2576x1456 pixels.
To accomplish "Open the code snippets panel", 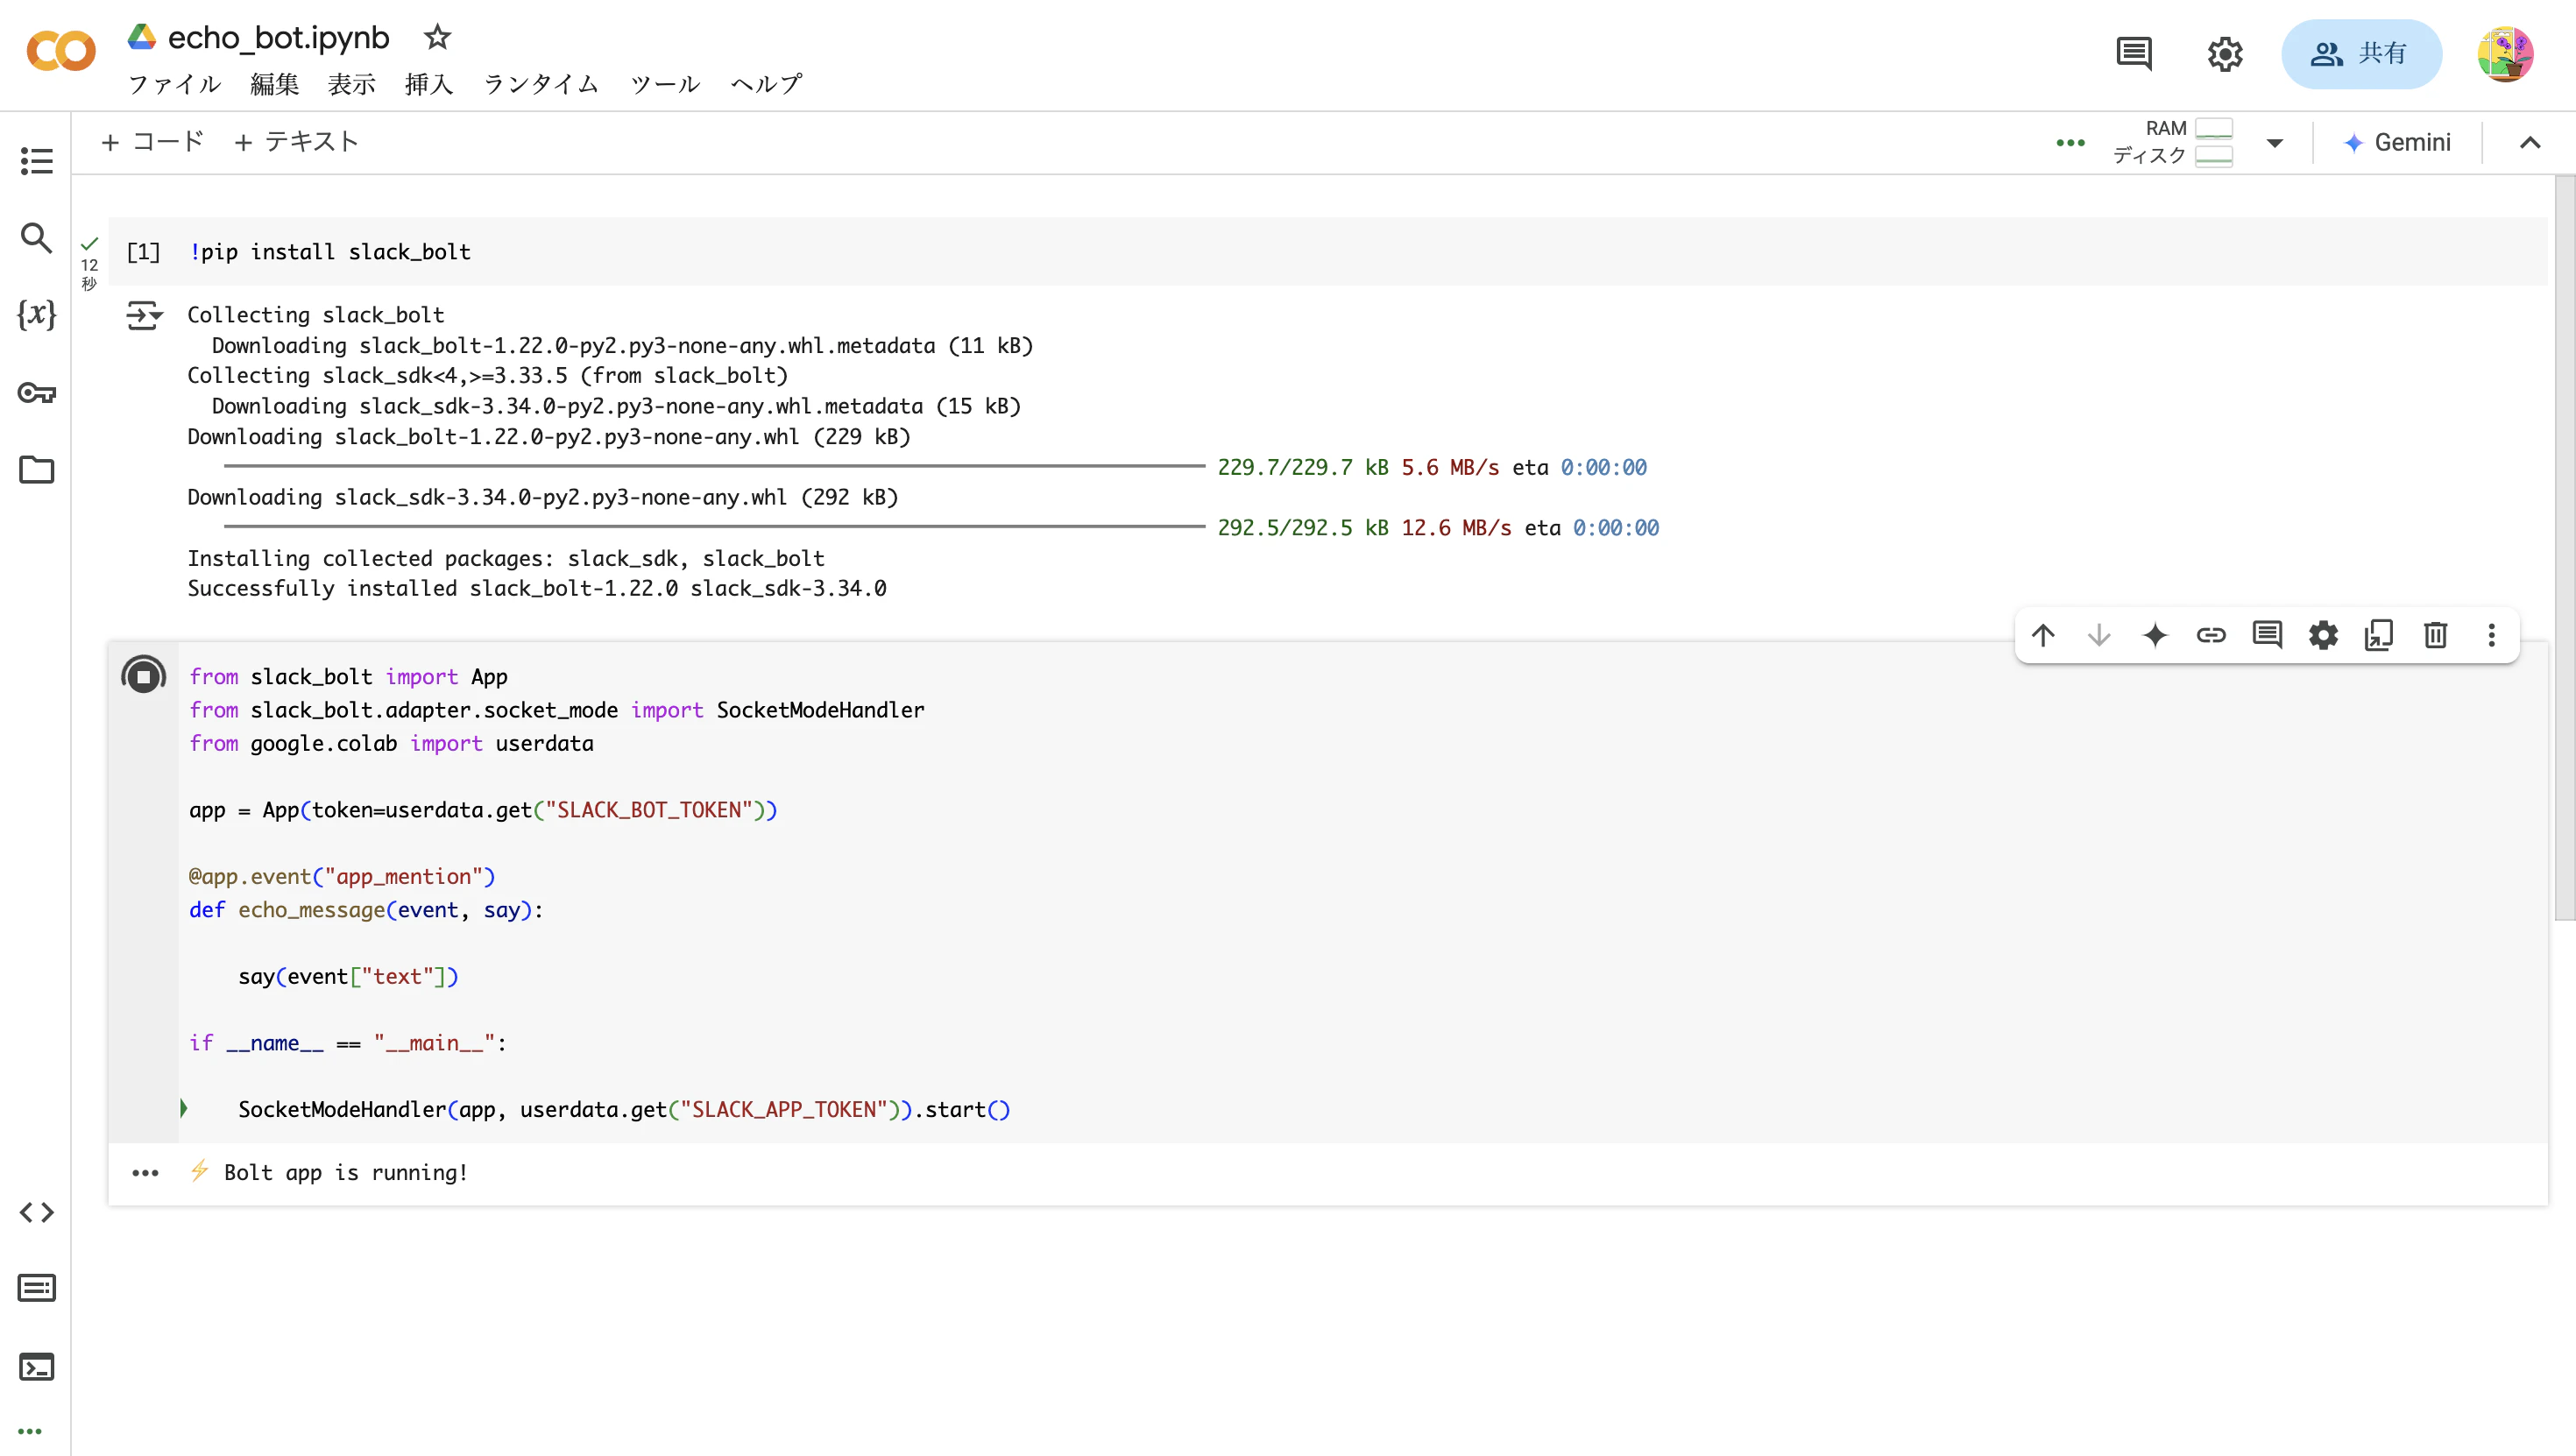I will point(36,1212).
